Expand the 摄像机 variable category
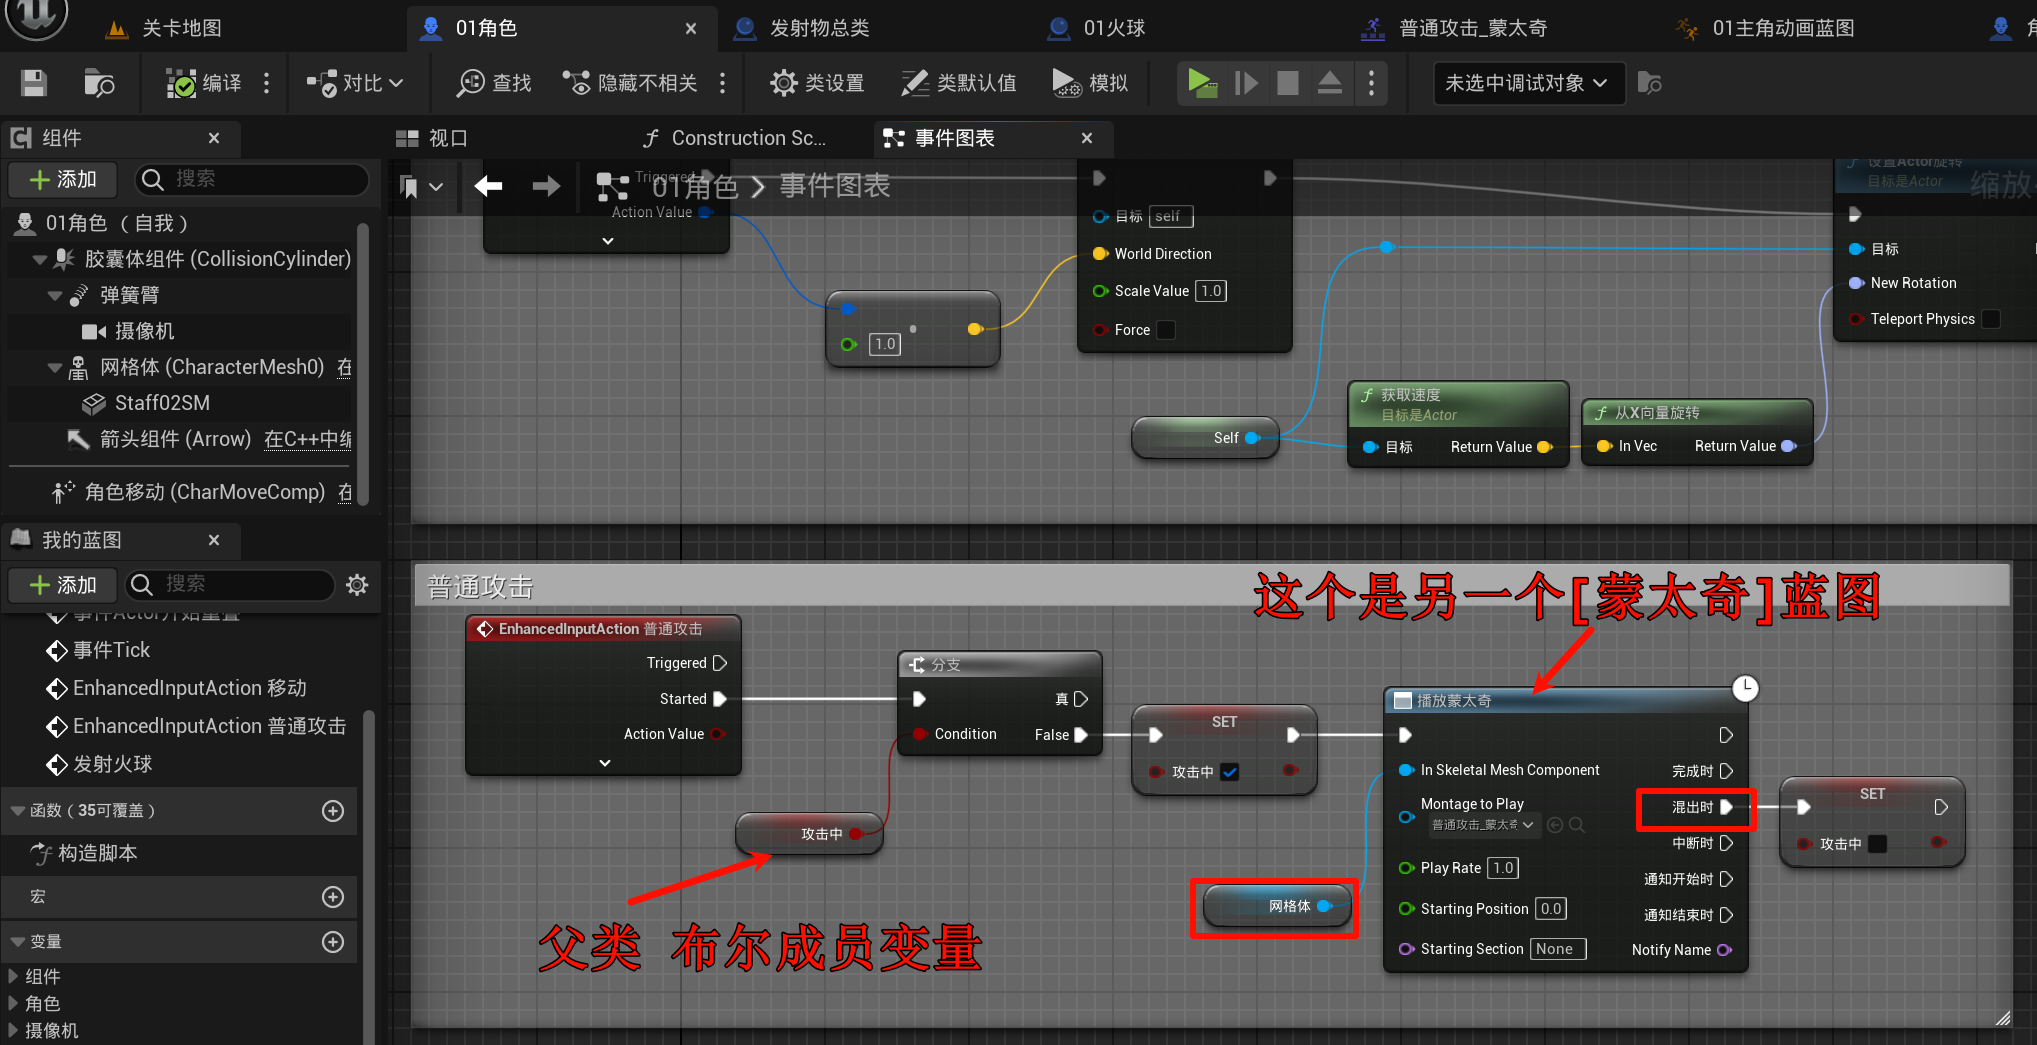Screen dimensions: 2037x1045 (13, 1030)
